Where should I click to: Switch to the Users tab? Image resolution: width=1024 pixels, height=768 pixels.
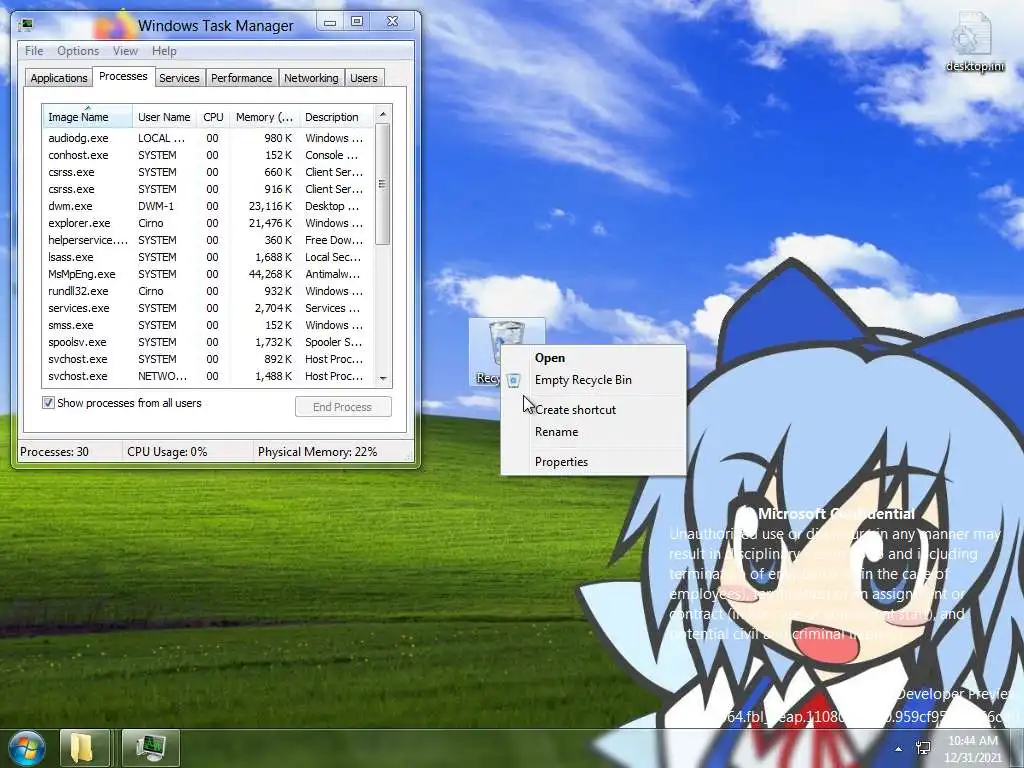click(364, 78)
